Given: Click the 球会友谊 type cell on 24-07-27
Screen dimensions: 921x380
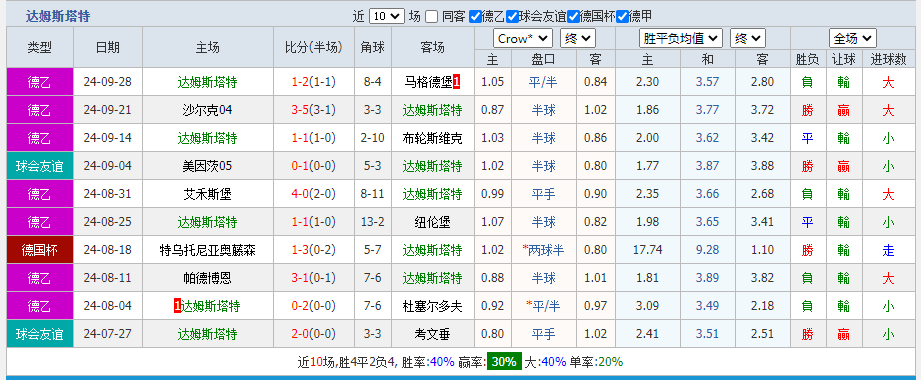Looking at the screenshot, I should point(40,334).
